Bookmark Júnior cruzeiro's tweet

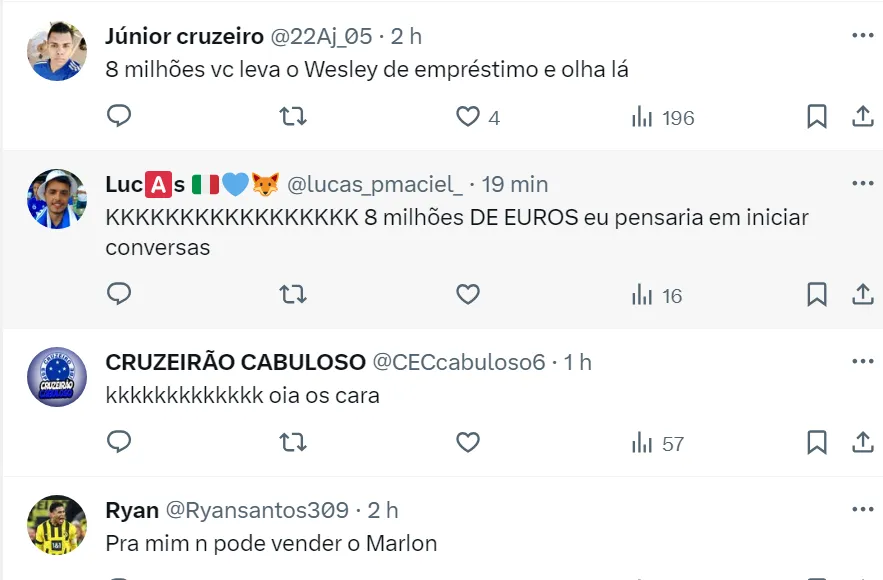point(816,117)
